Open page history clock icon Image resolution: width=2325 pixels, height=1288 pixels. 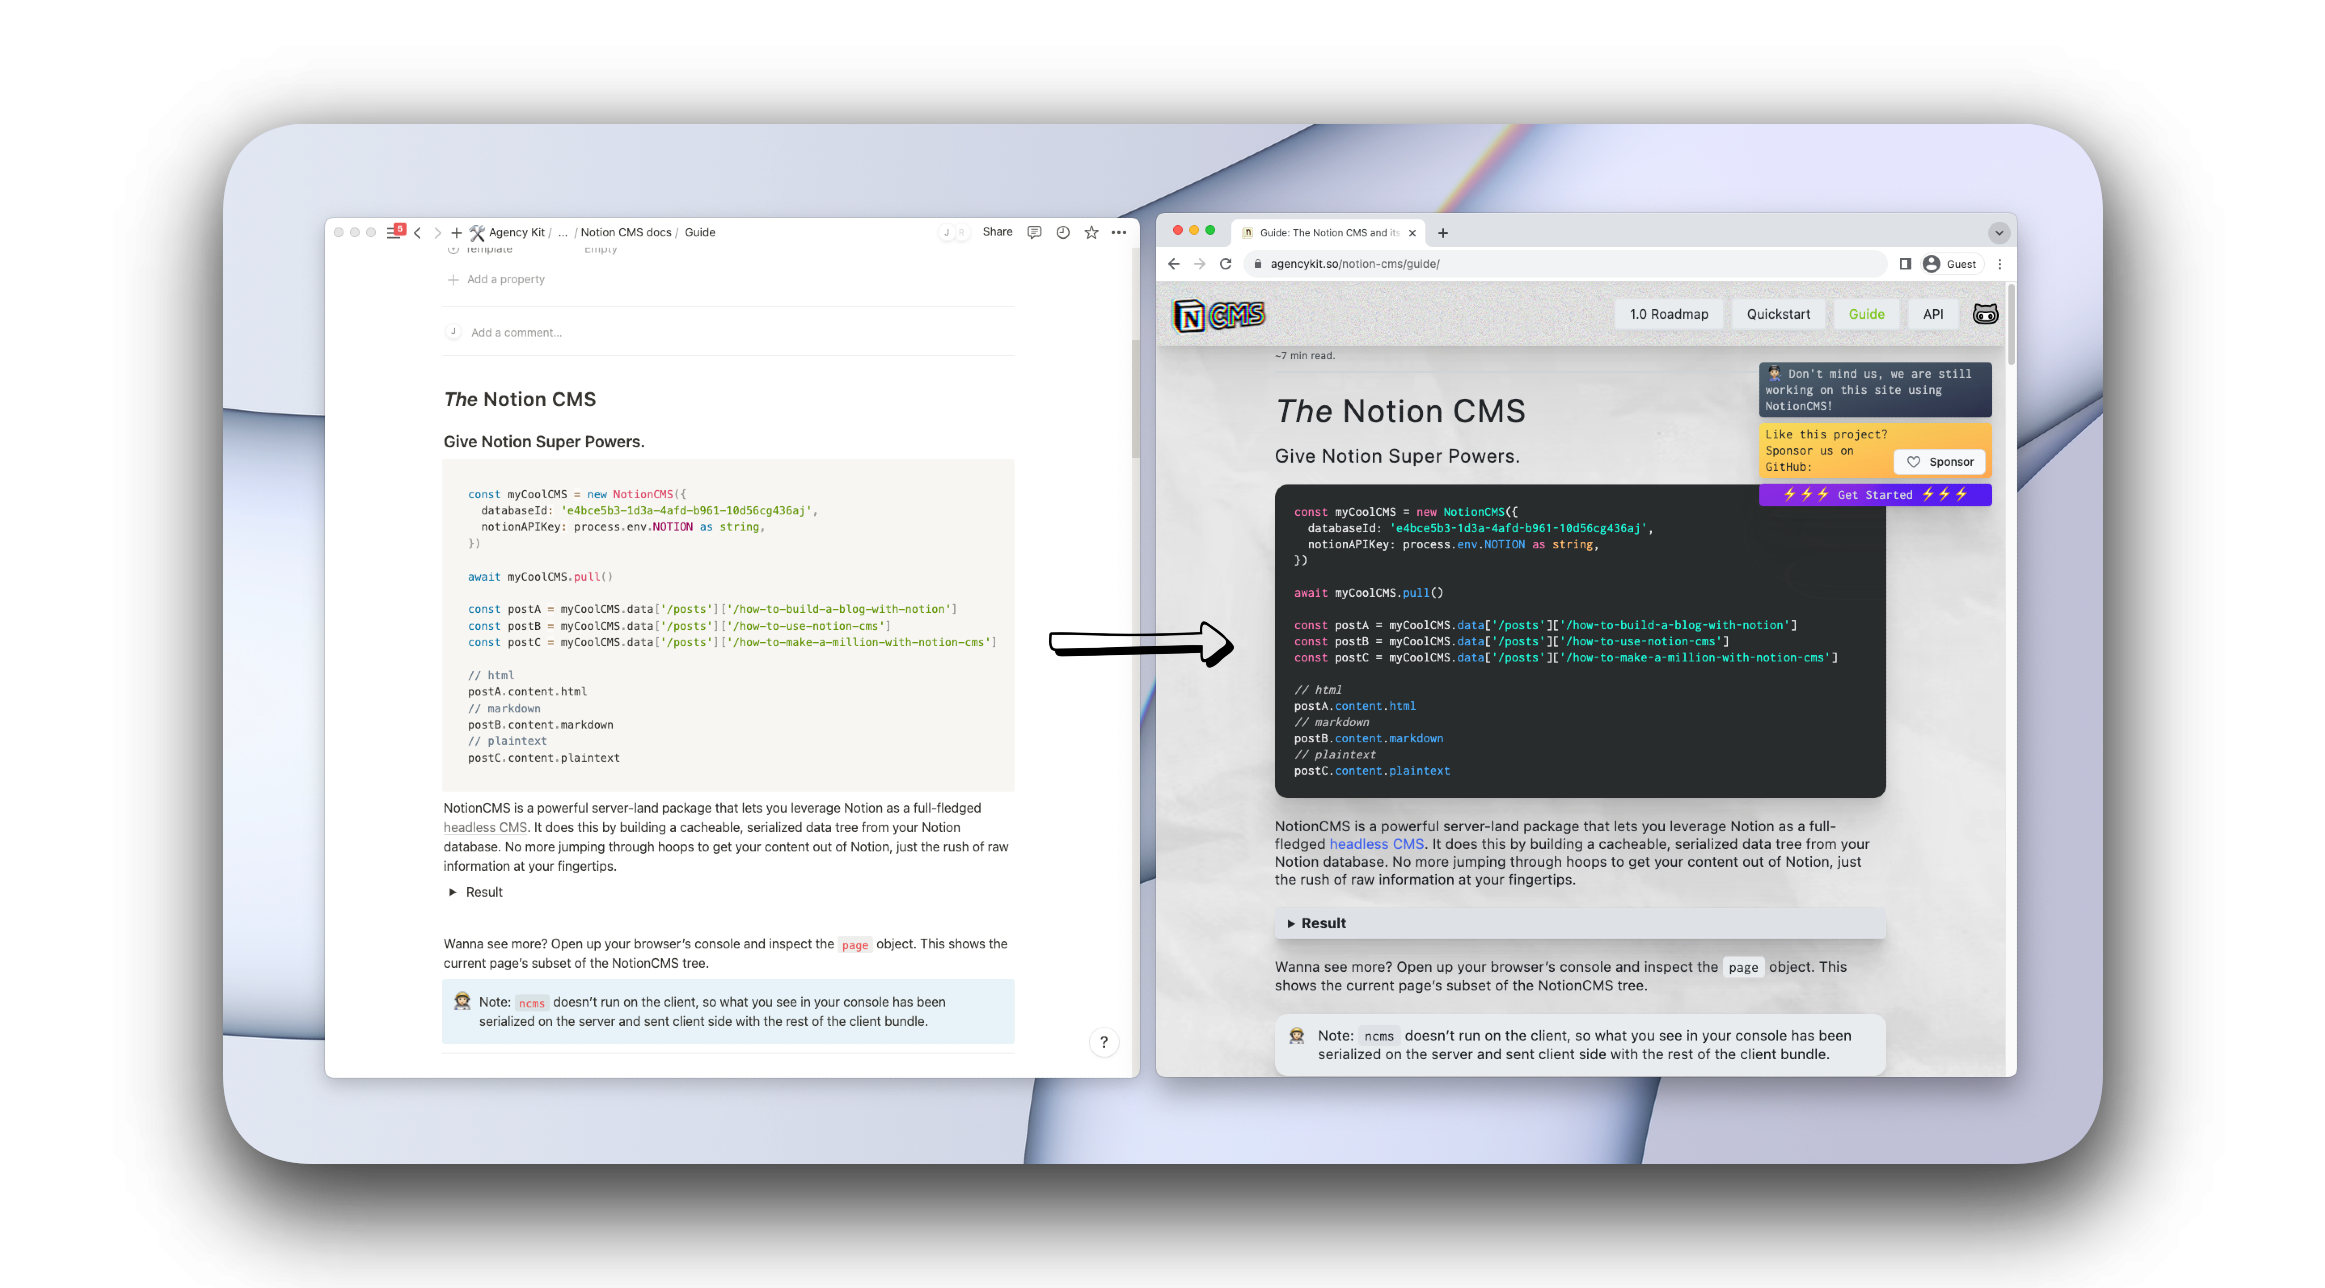coord(1063,232)
